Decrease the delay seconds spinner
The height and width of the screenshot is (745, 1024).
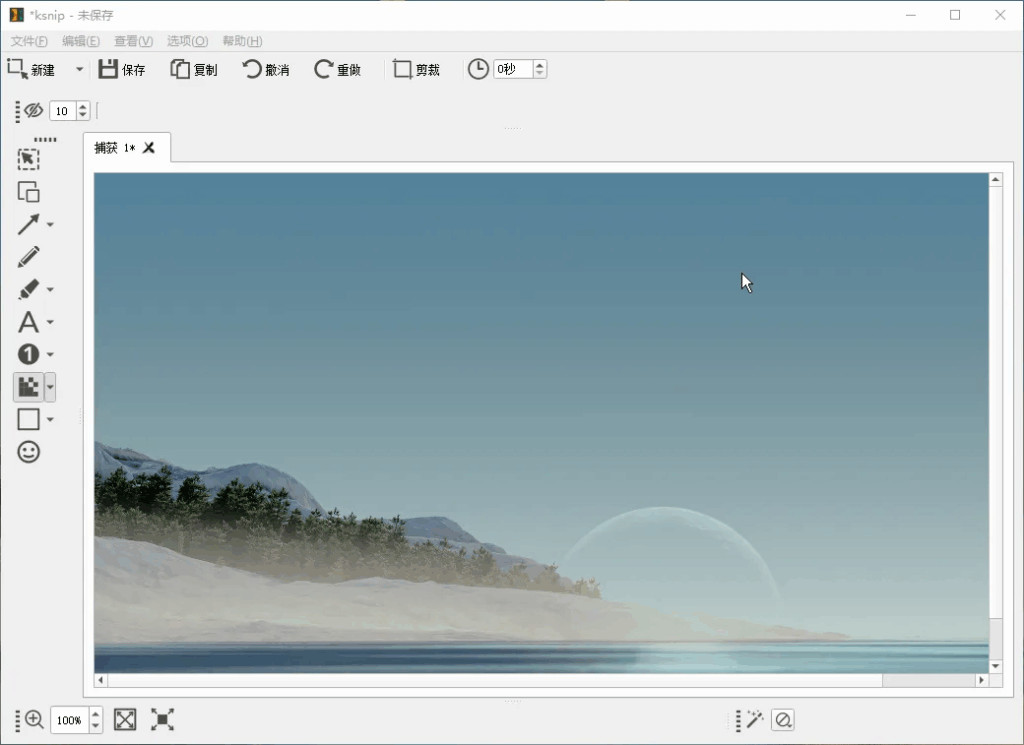point(539,74)
